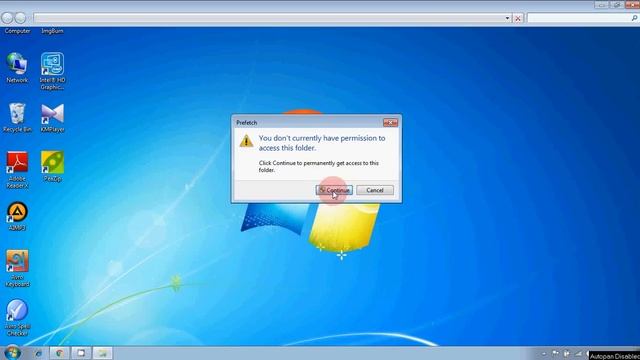Select the ImgBurn desktop icon label
Screen dimensions: 640x360
[52, 31]
